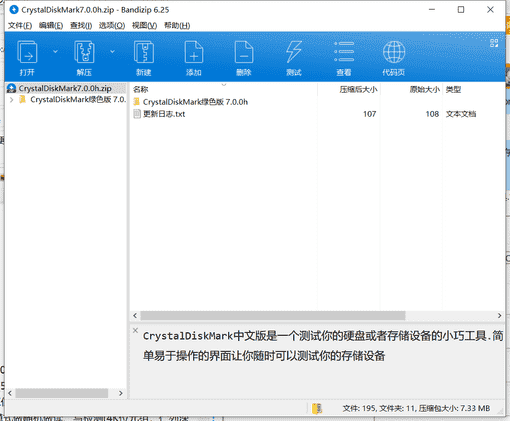Screen dimensions: 510x421
Task: Maximize the Bandizip window
Action: pyautogui.click(x=461, y=10)
